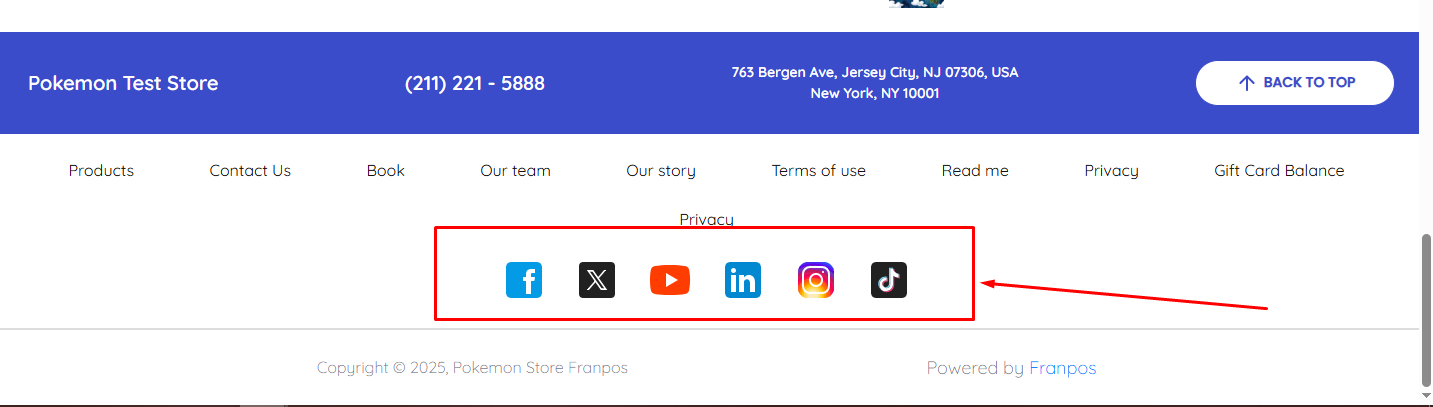The image size is (1433, 407).
Task: Click the Privacy link above social icons
Action: coord(707,219)
